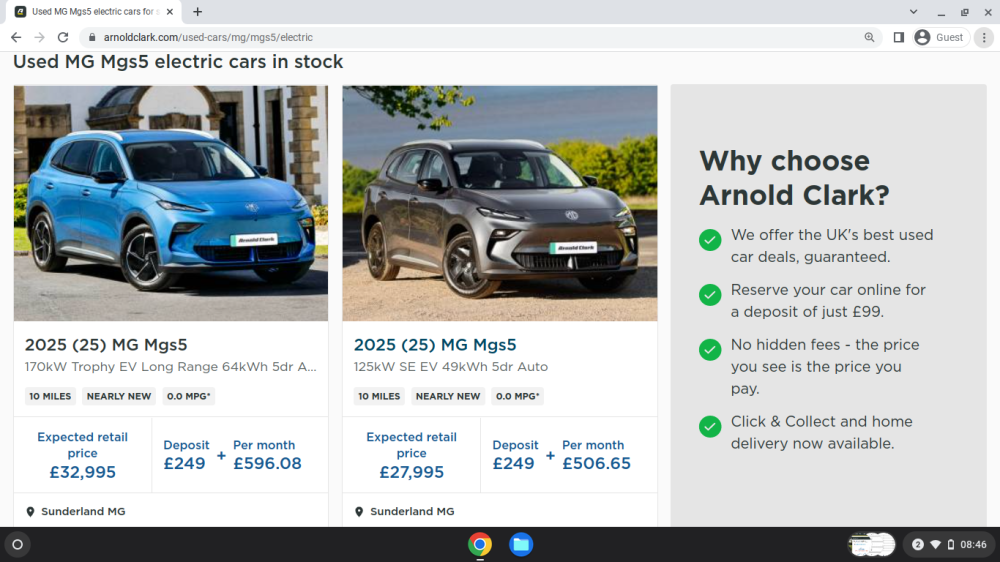Screen dimensions: 1000x562
Task: Click green check beside No hidden fees
Action: click(x=710, y=350)
